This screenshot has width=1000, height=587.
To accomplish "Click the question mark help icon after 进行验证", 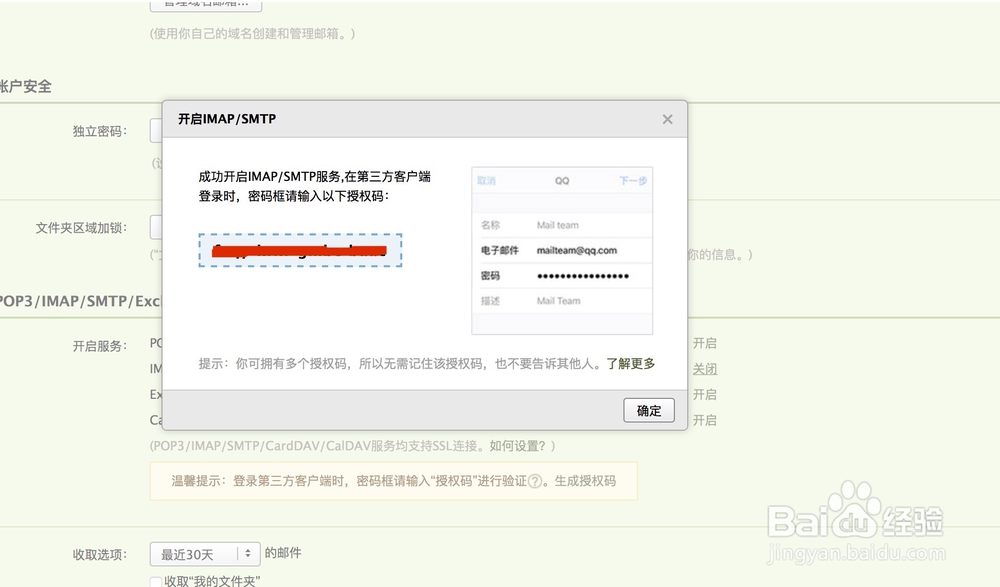I will click(535, 481).
